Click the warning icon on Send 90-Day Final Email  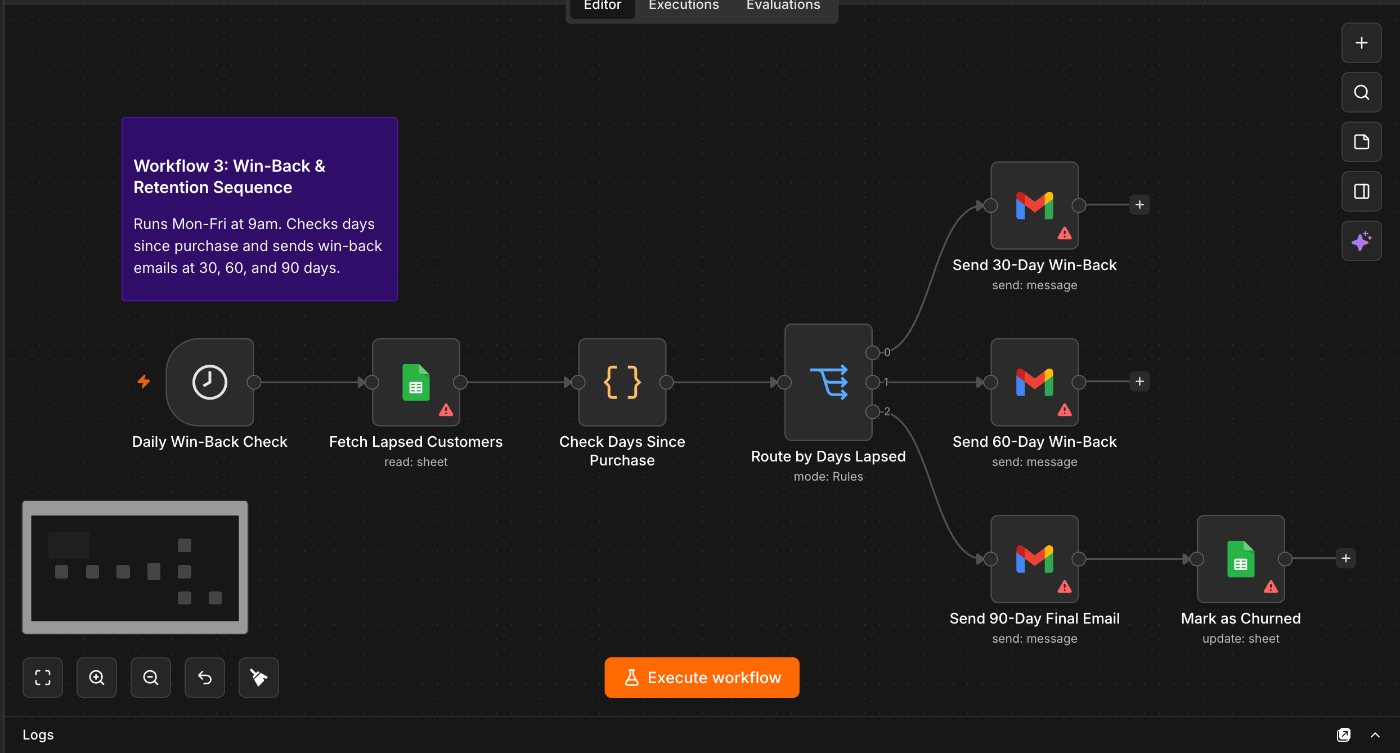tap(1064, 587)
